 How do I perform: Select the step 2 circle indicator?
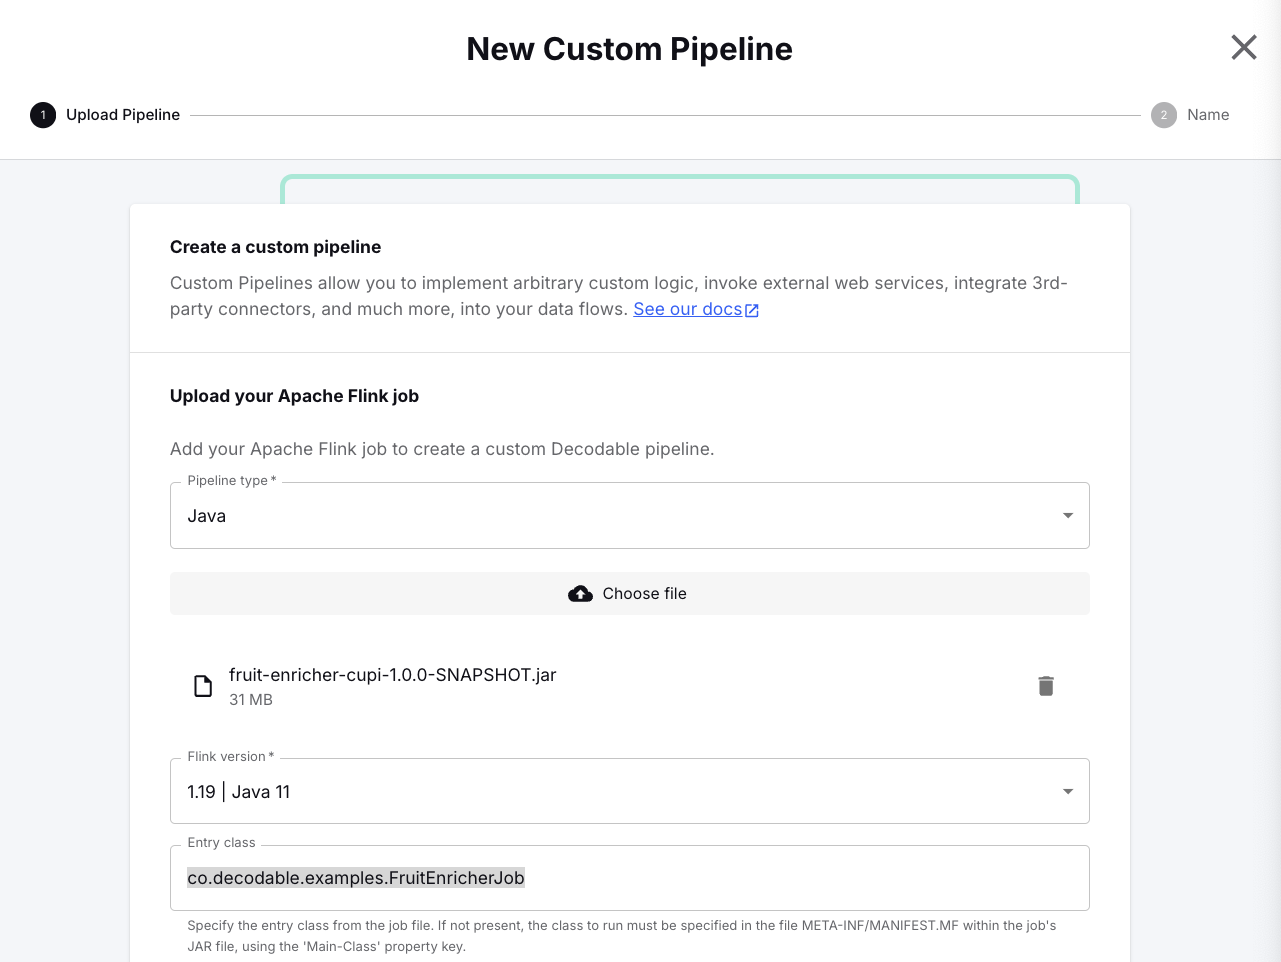[1164, 115]
